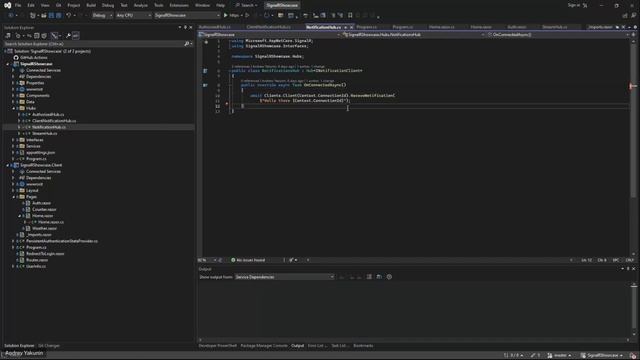Screen dimensions: 640x360
Task: Click the Solution Explorer properties wrench icon
Action: pyautogui.click(x=68, y=36)
